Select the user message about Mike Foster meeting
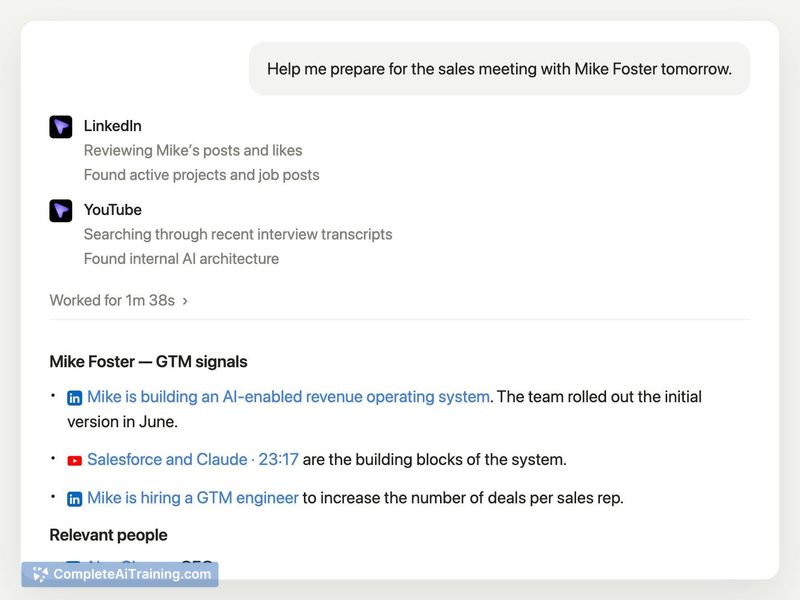This screenshot has height=600, width=800. tap(499, 69)
